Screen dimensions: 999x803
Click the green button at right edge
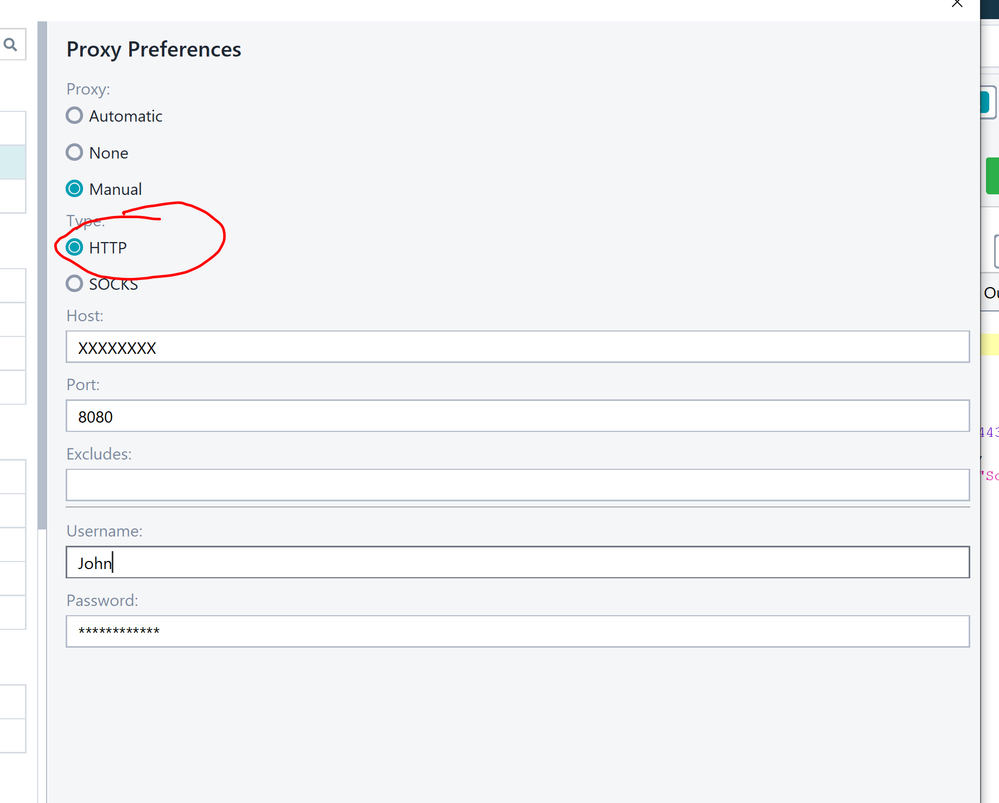click(992, 176)
